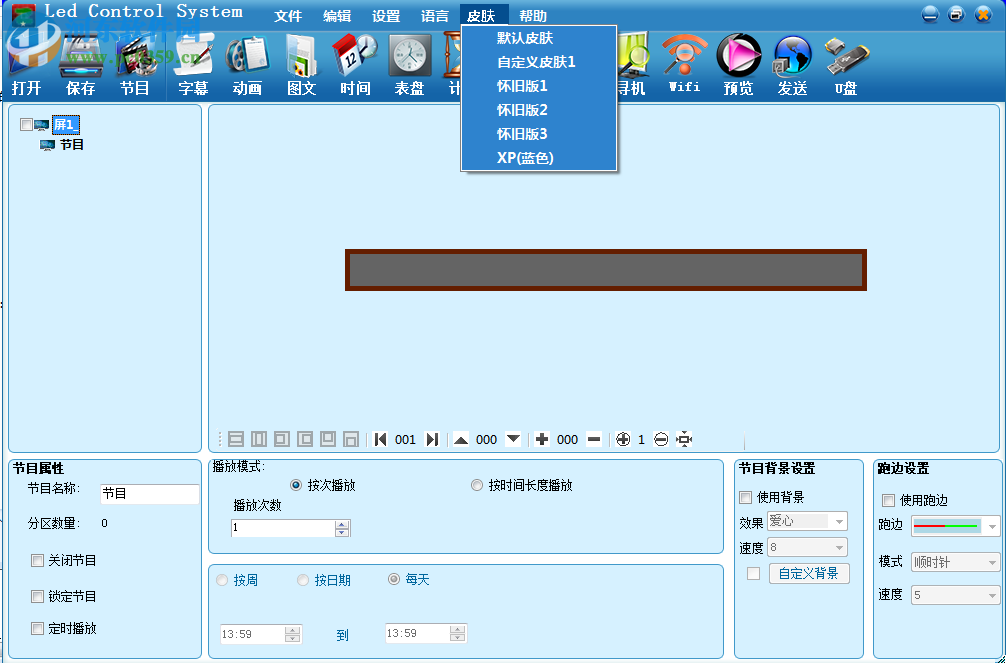Viewport: 1006px width, 663px height.
Task: Click the 发送 send globe icon
Action: [x=792, y=65]
